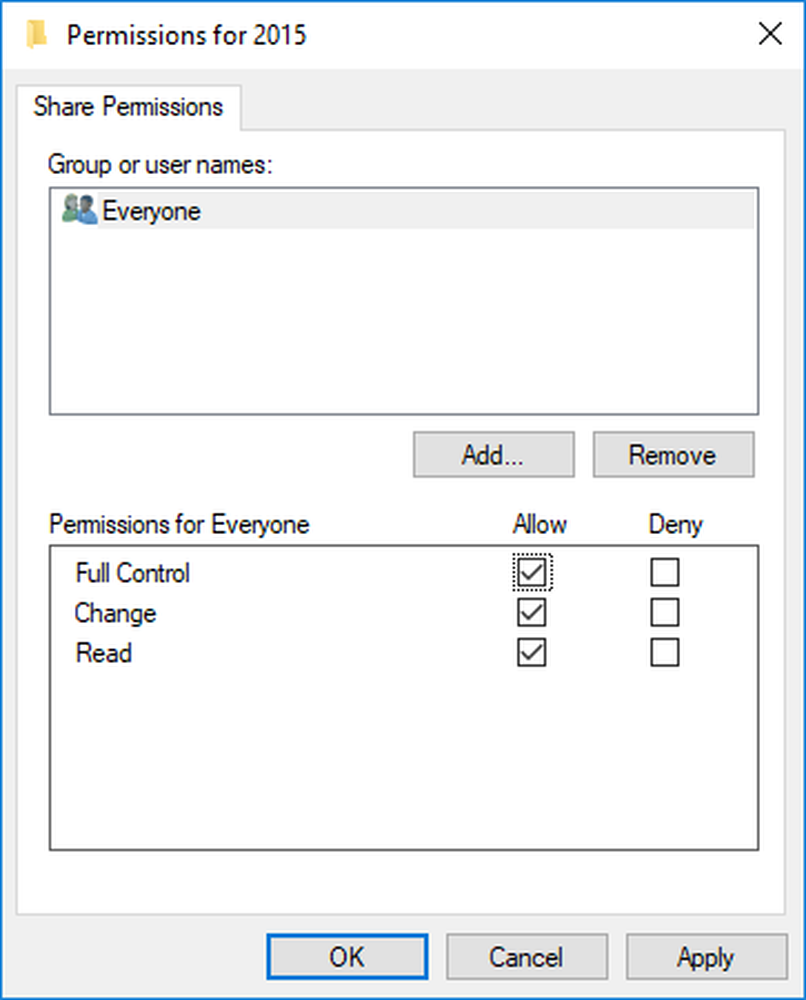Image resolution: width=806 pixels, height=1000 pixels.
Task: Toggle the Allow checkbox for Read
Action: (532, 653)
